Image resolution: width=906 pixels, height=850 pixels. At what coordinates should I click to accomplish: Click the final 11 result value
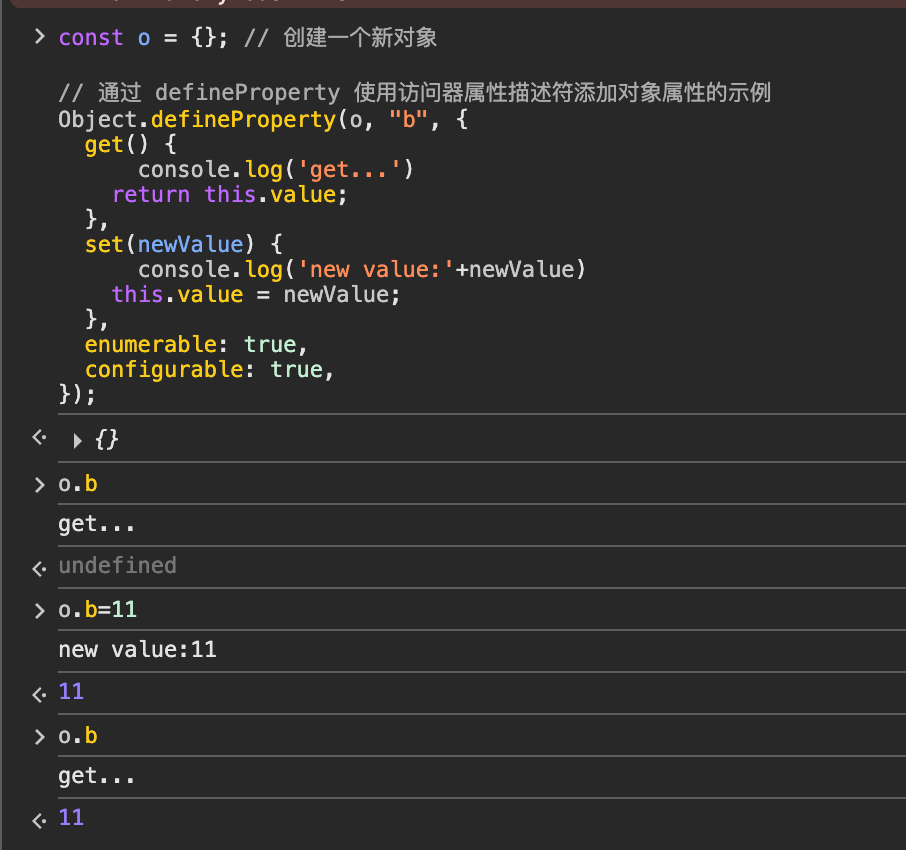[x=70, y=817]
